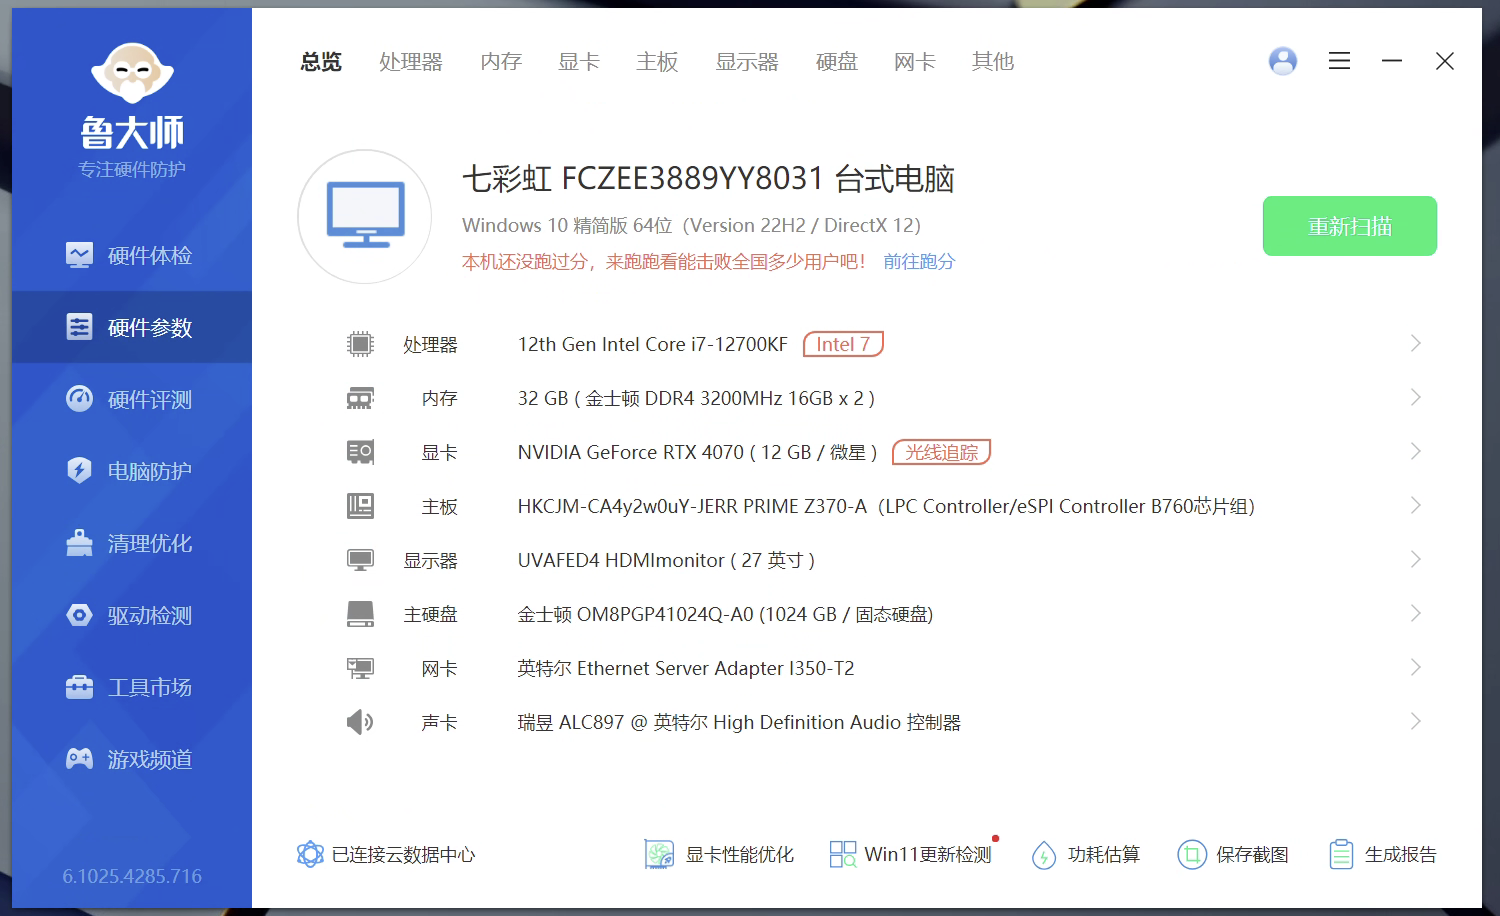
Task: Click 生成报告 generate report
Action: 1382,854
